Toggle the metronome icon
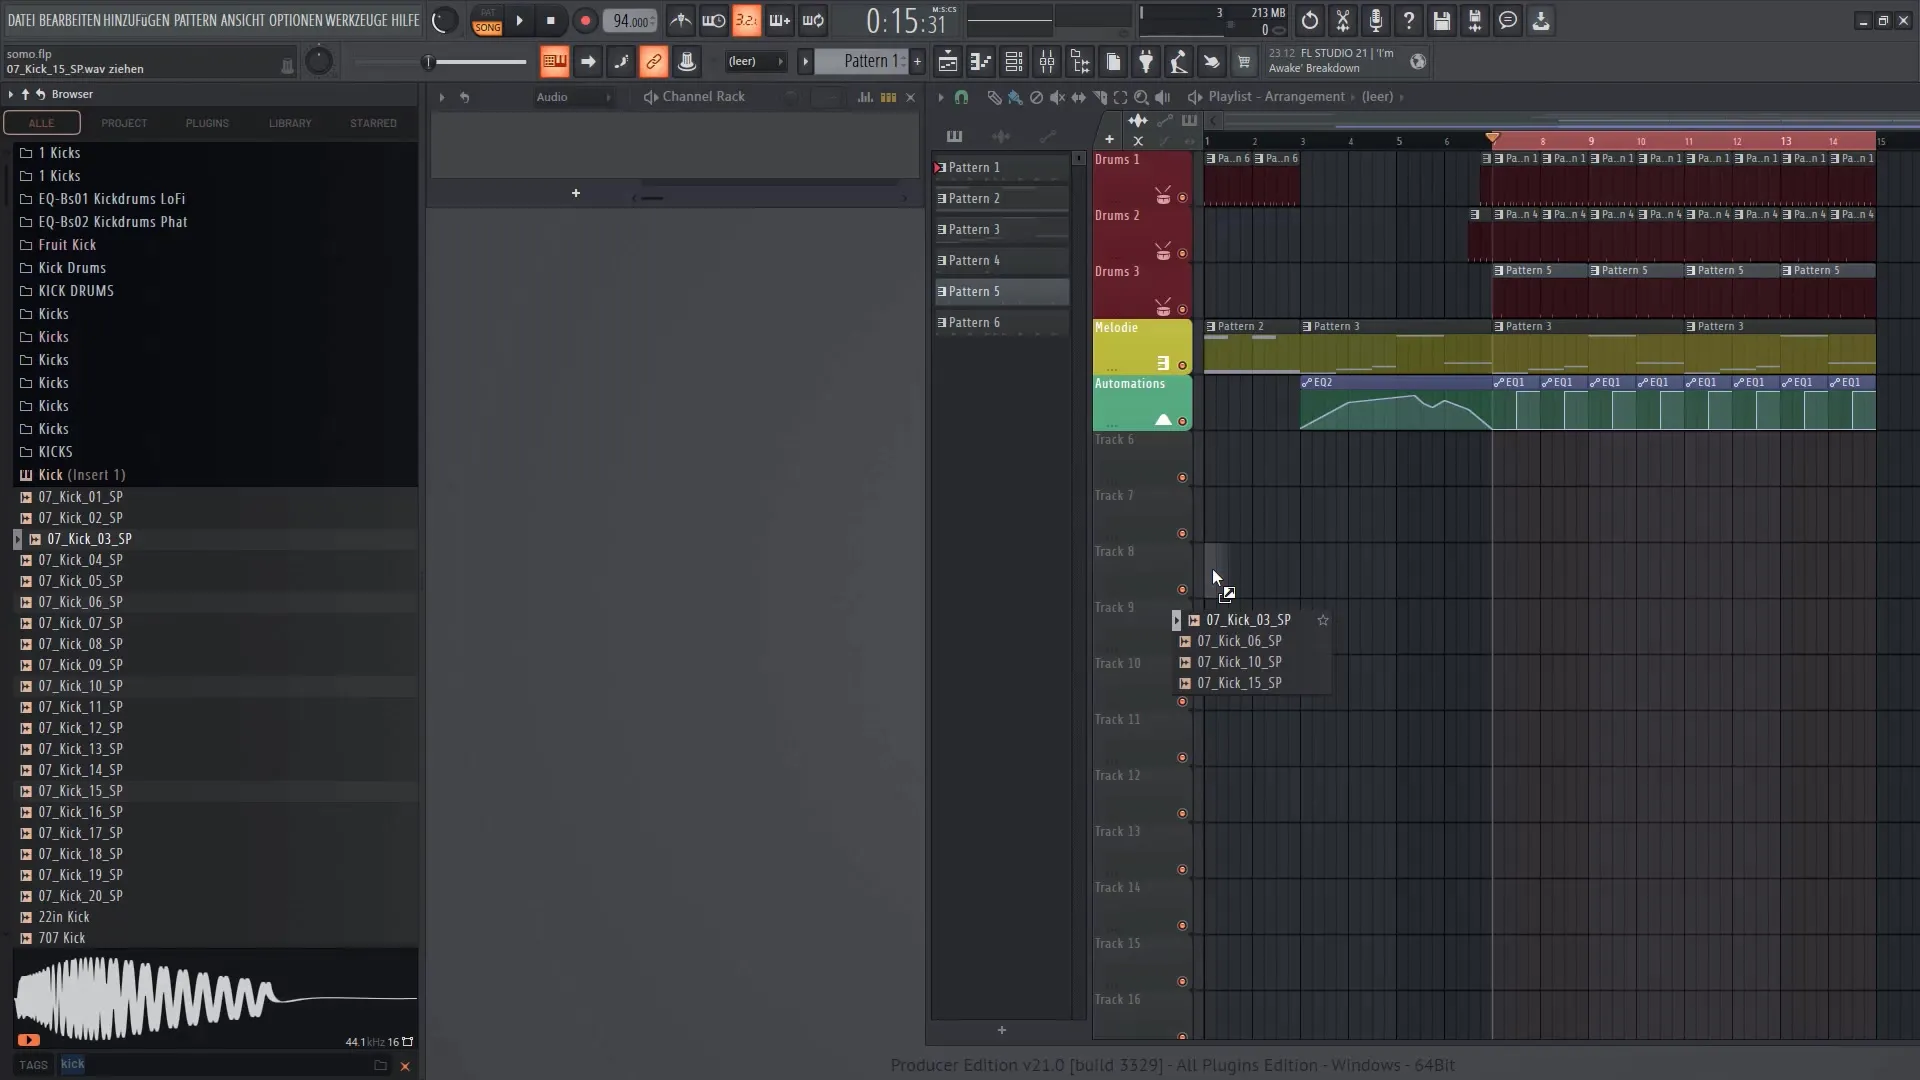Image resolution: width=1920 pixels, height=1080 pixels. point(680,21)
